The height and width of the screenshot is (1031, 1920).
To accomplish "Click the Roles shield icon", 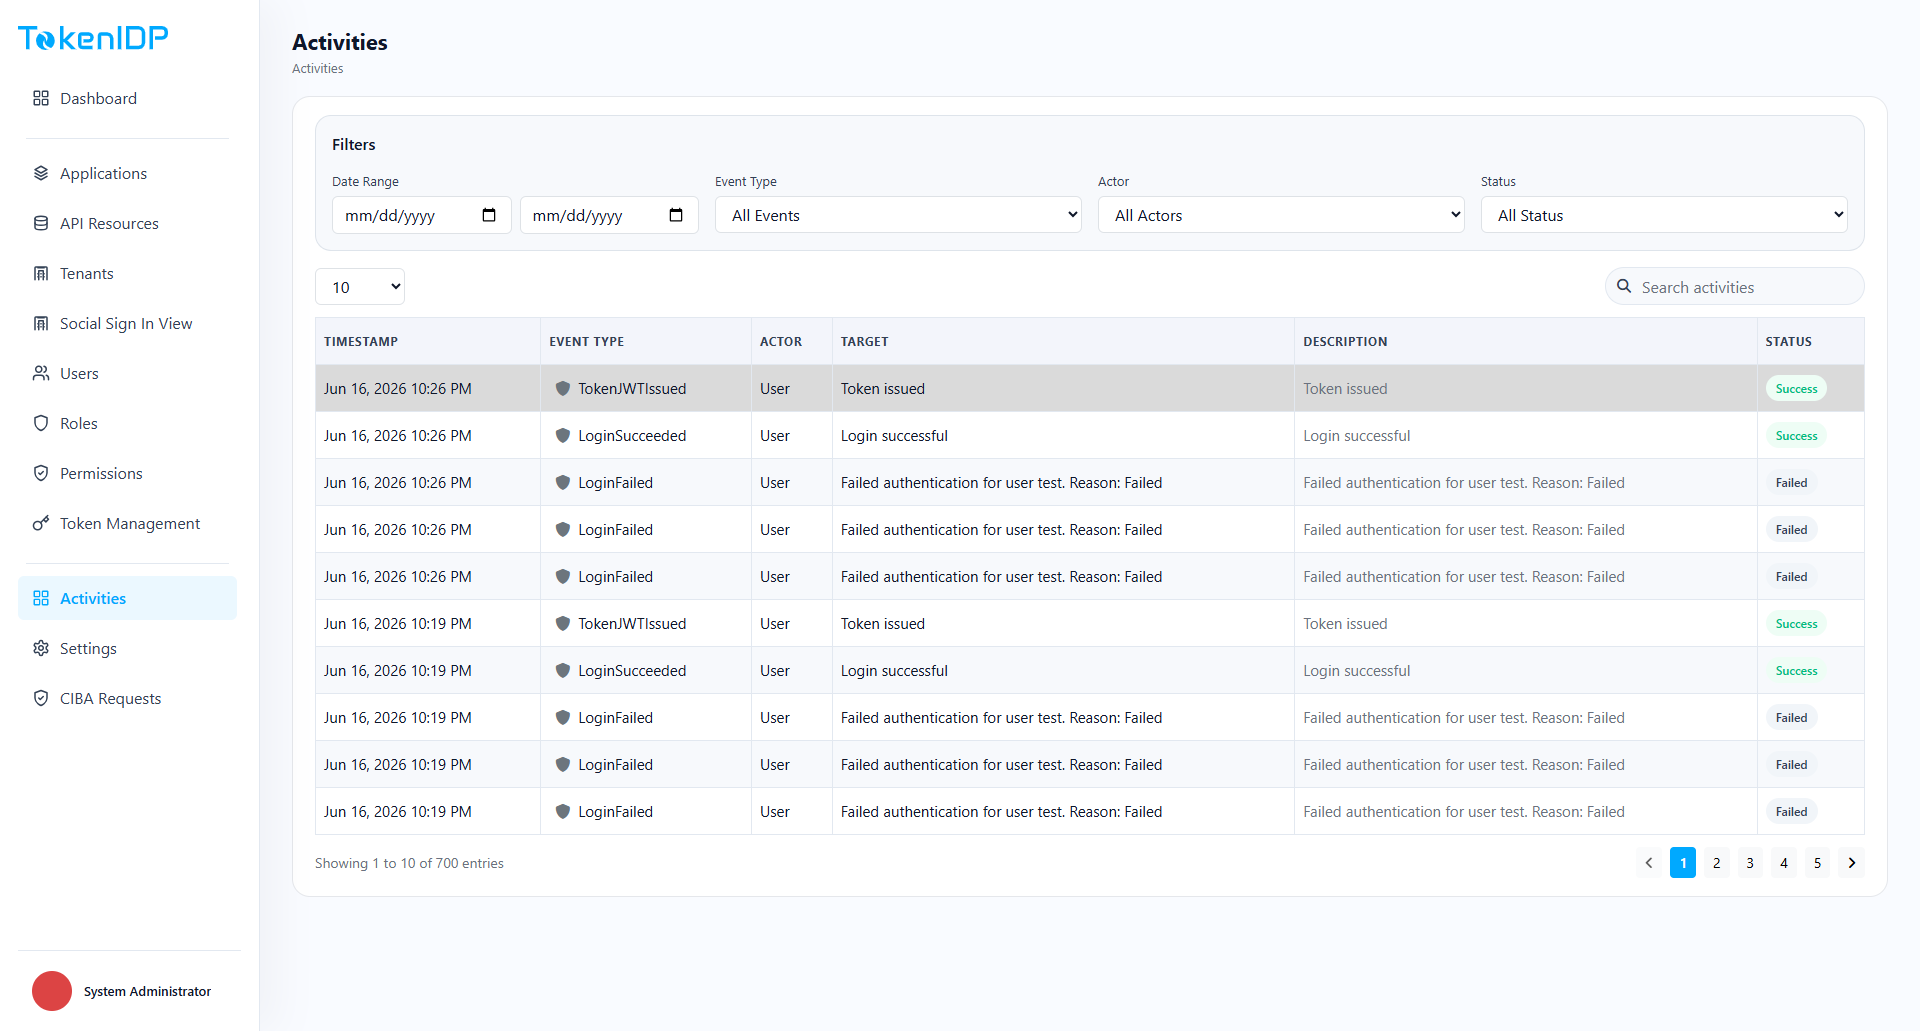I will coord(41,423).
